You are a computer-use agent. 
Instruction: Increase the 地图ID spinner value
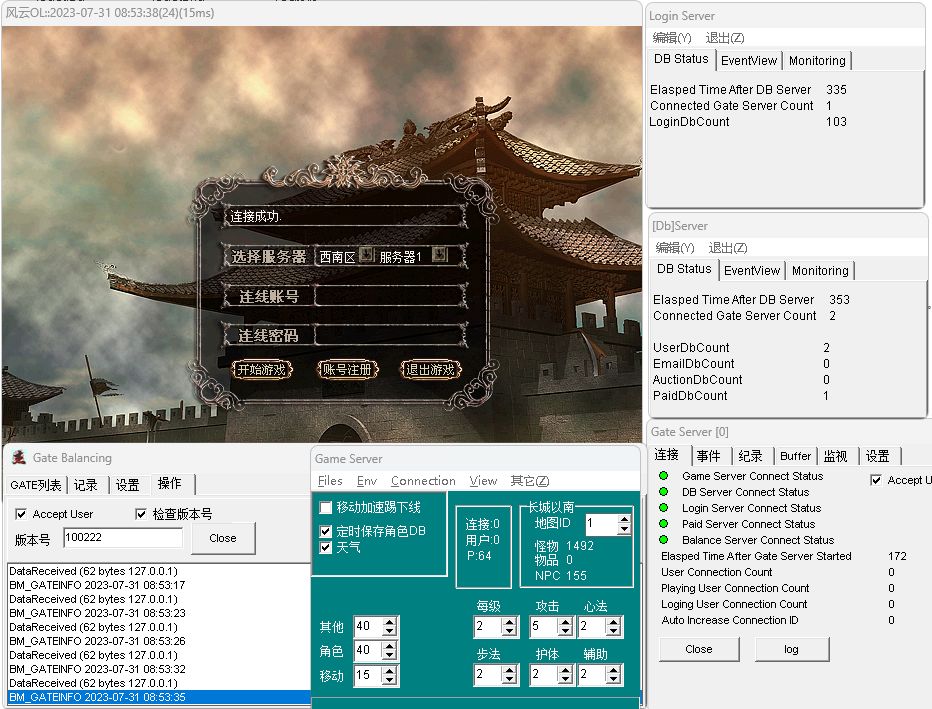624,519
